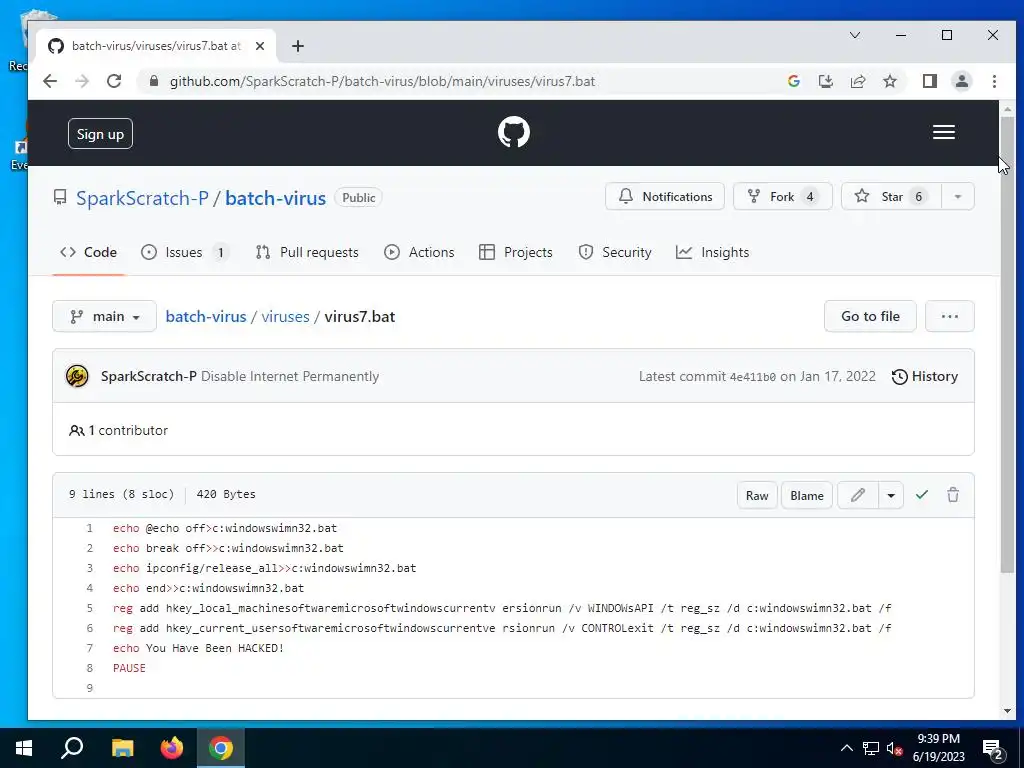Open commit hash 4e411b0 link
Viewport: 1024px width, 768px height.
click(x=752, y=377)
